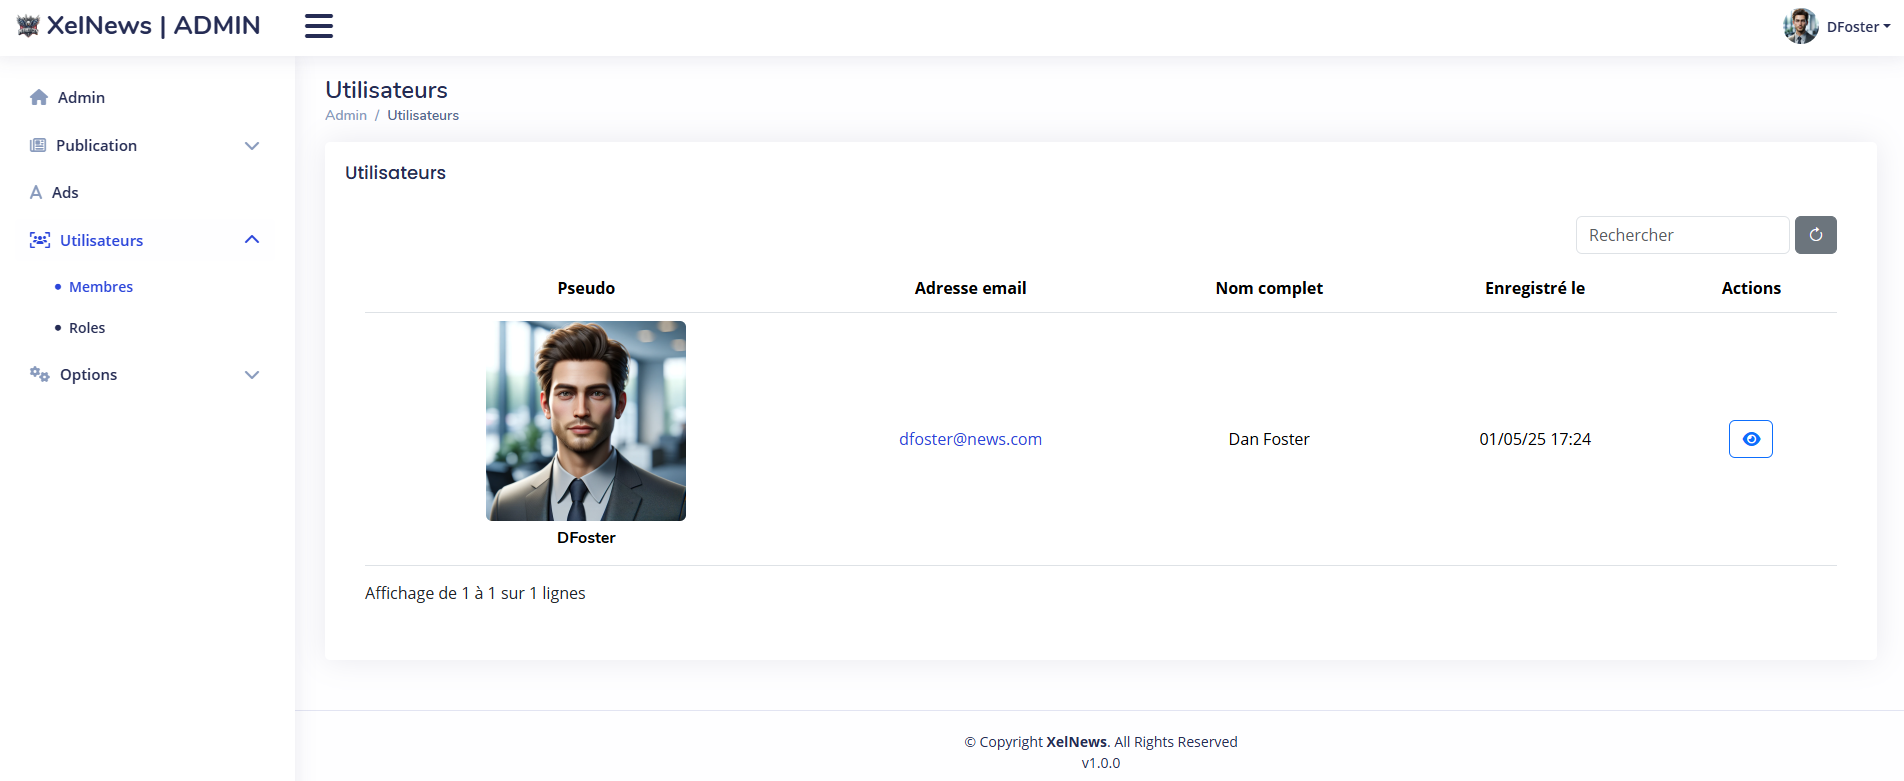Expand the Options menu chevron
1904x781 pixels.
pyautogui.click(x=252, y=375)
